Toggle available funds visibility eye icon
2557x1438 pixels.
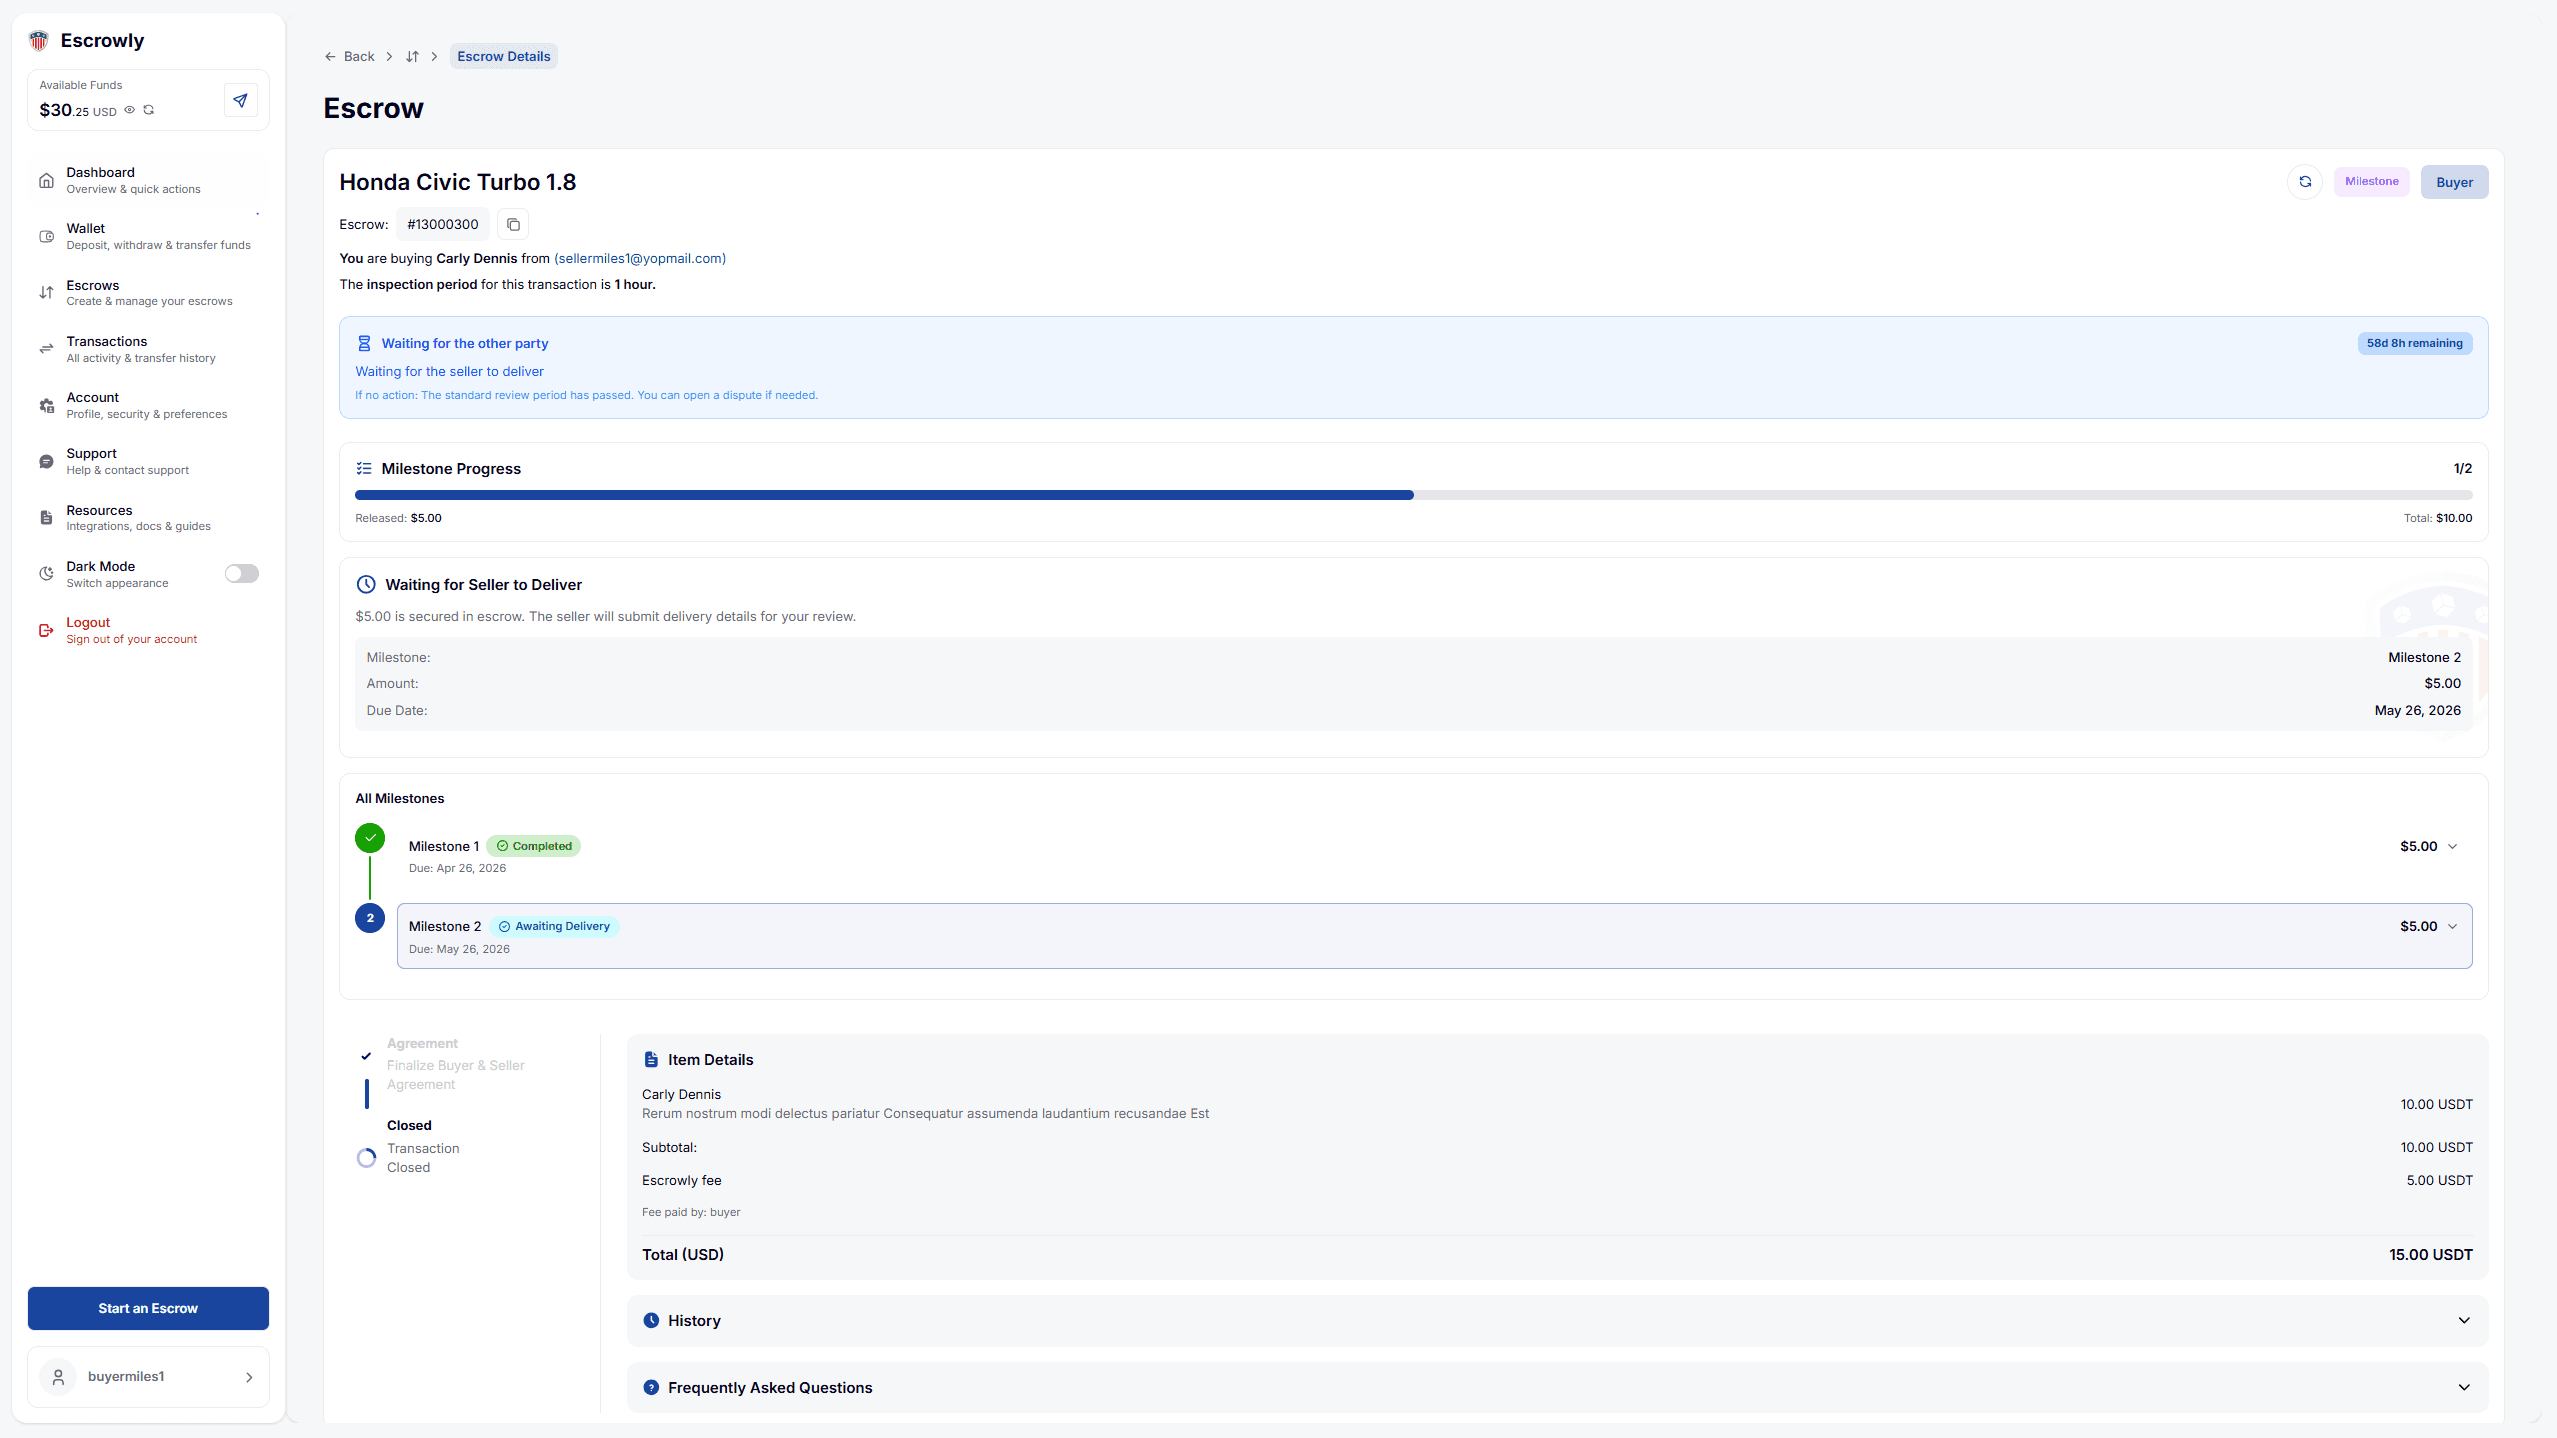(x=129, y=110)
